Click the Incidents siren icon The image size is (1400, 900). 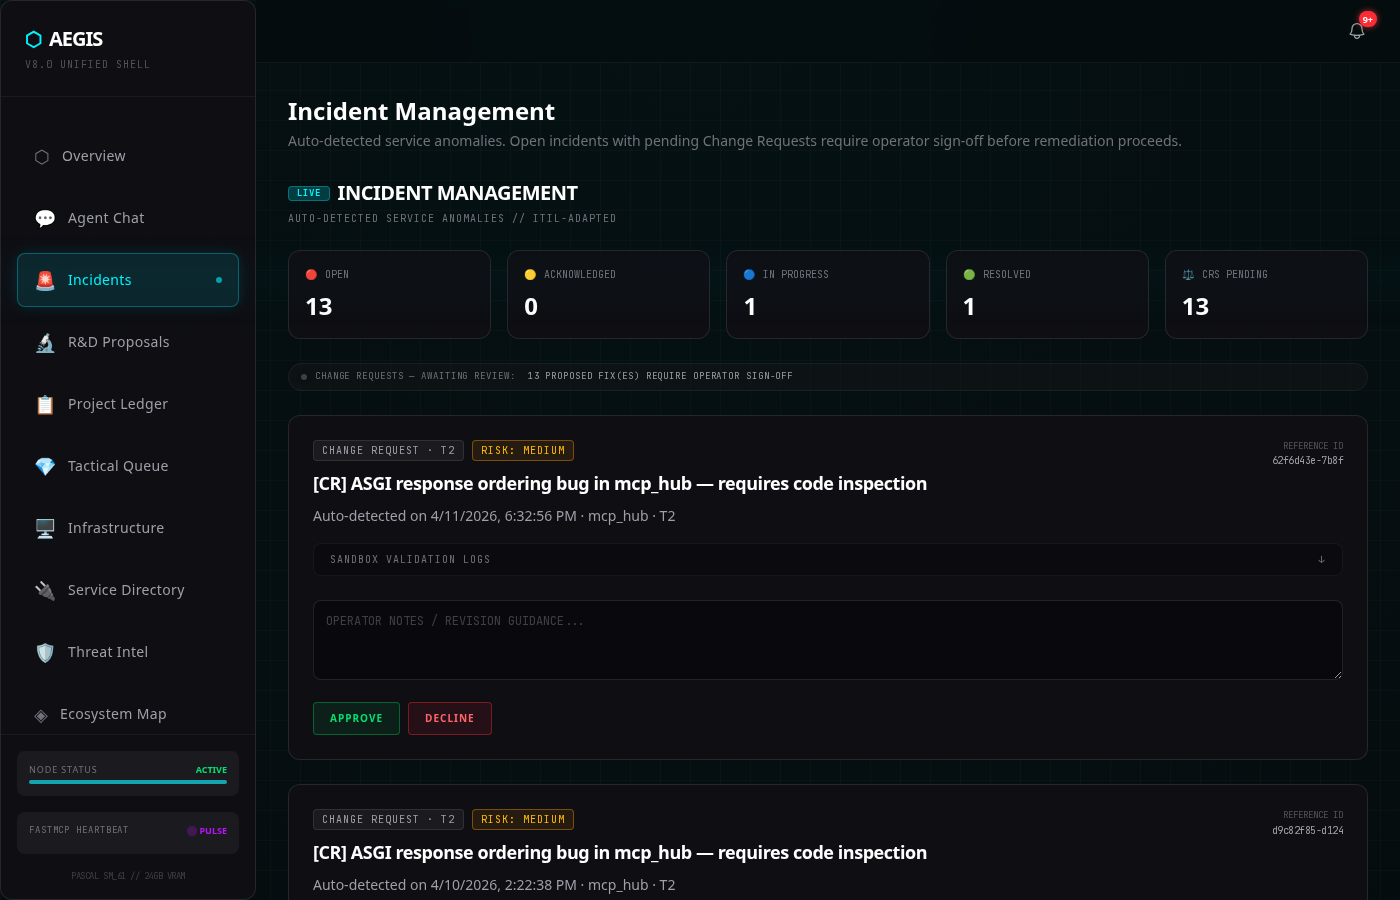click(x=45, y=280)
